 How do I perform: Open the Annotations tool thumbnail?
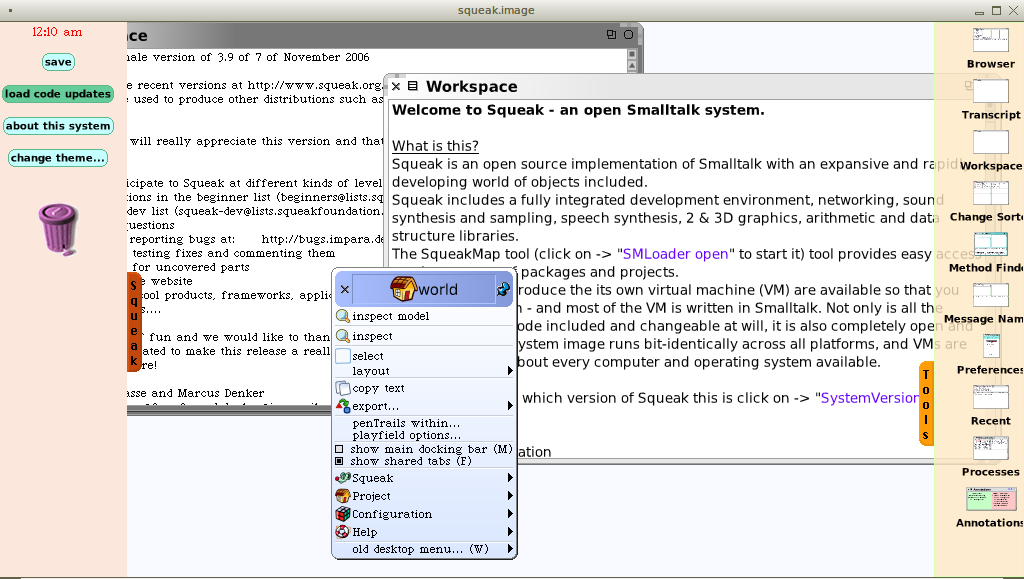click(x=991, y=499)
